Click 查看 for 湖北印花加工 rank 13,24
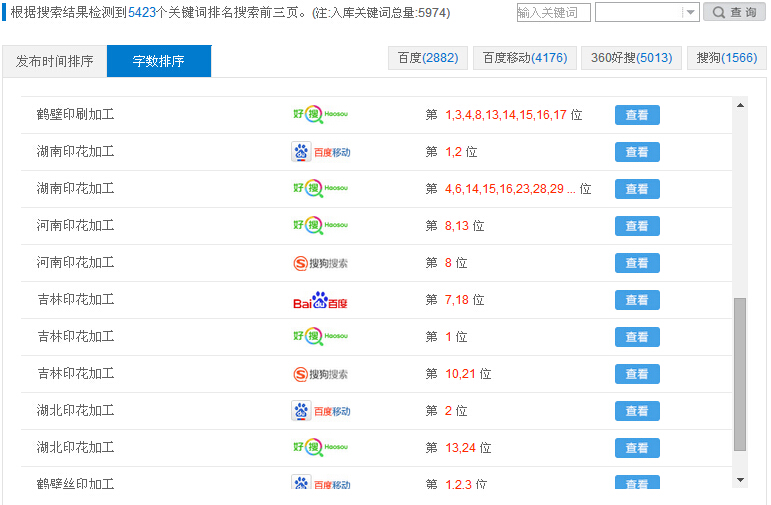 click(x=637, y=448)
